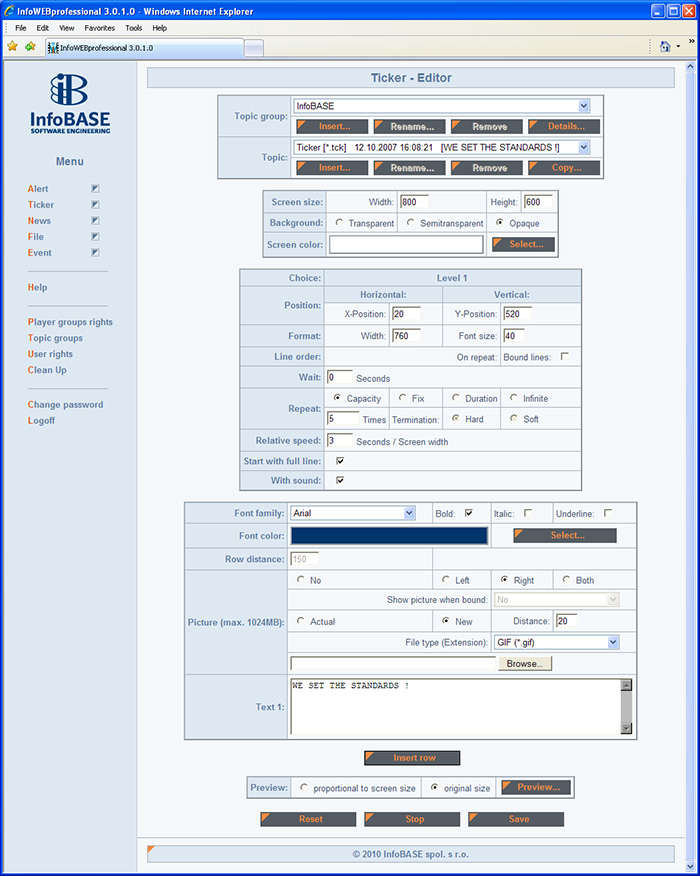Select Semitransparent background option

point(411,222)
